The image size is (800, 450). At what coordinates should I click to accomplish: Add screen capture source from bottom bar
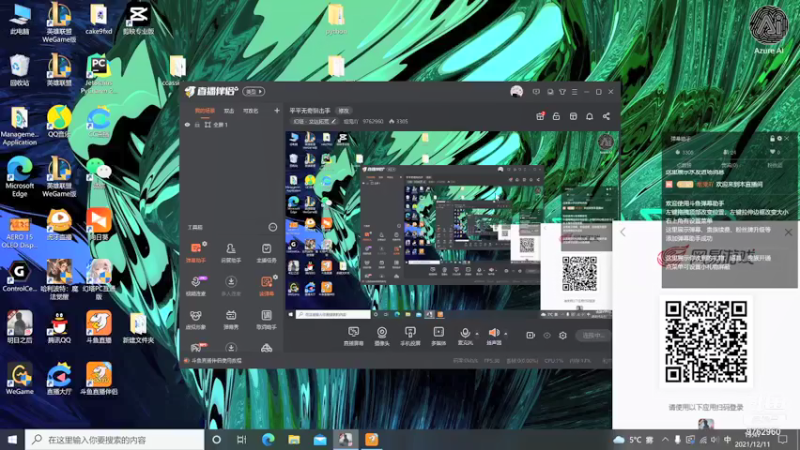353,336
